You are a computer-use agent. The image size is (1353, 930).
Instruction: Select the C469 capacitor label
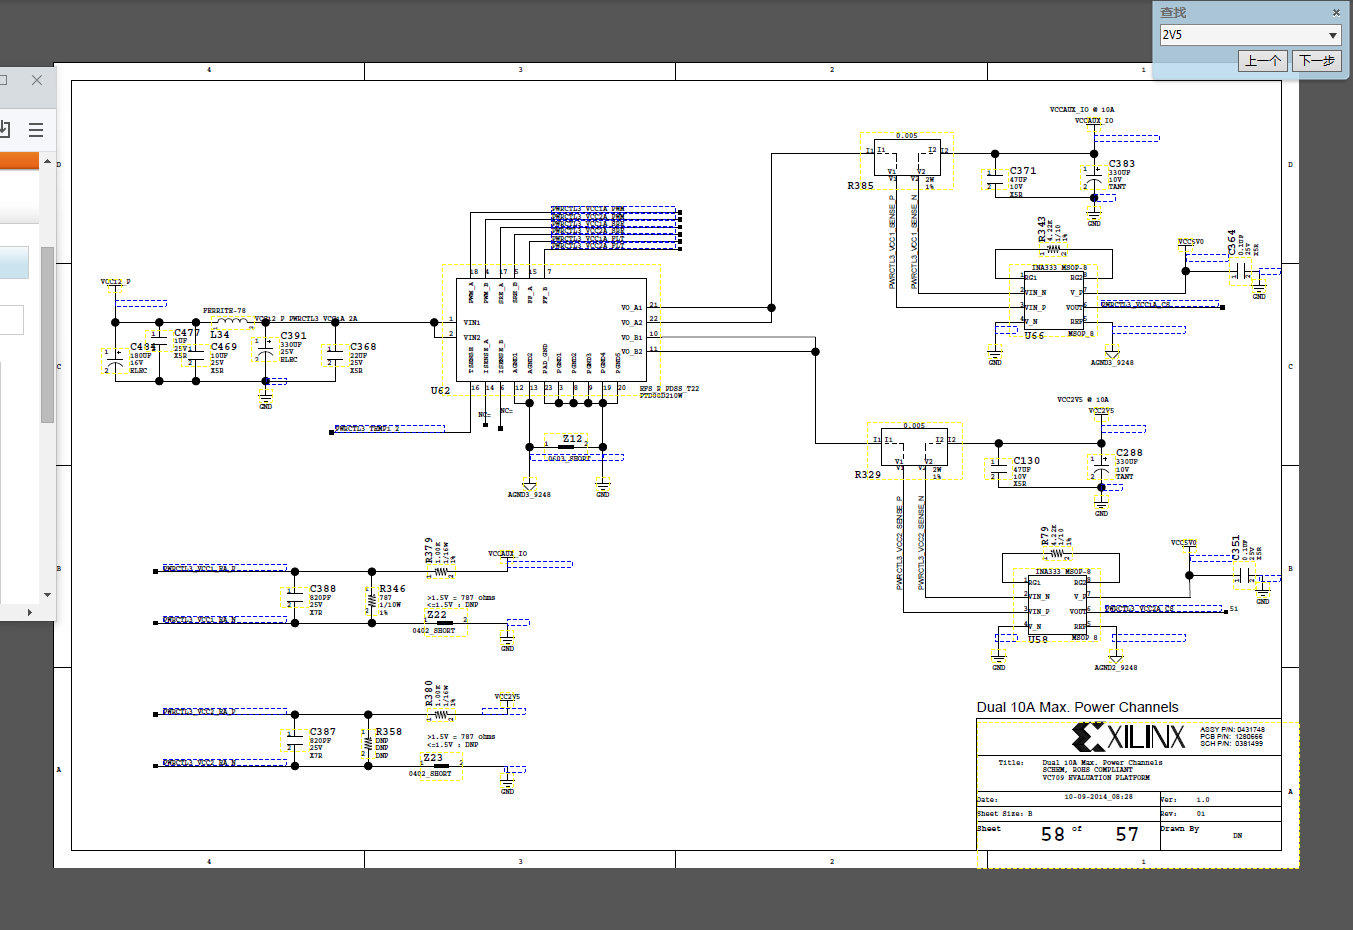click(x=224, y=347)
